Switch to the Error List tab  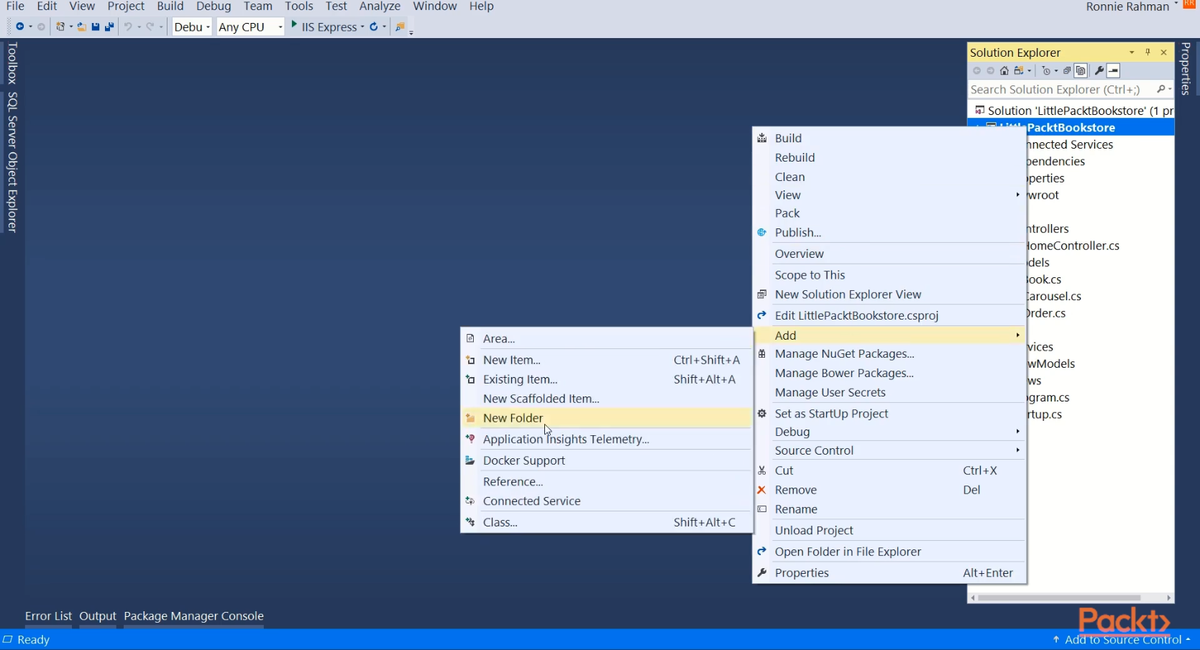click(x=48, y=616)
